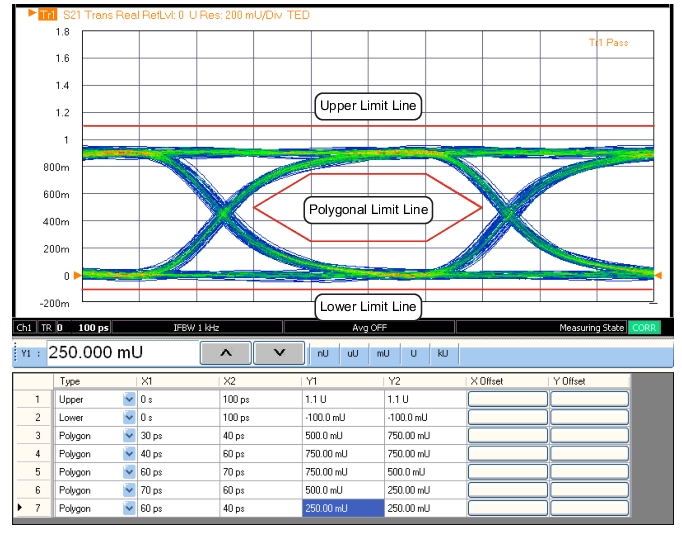Click the X Offset field in row 7

click(508, 508)
